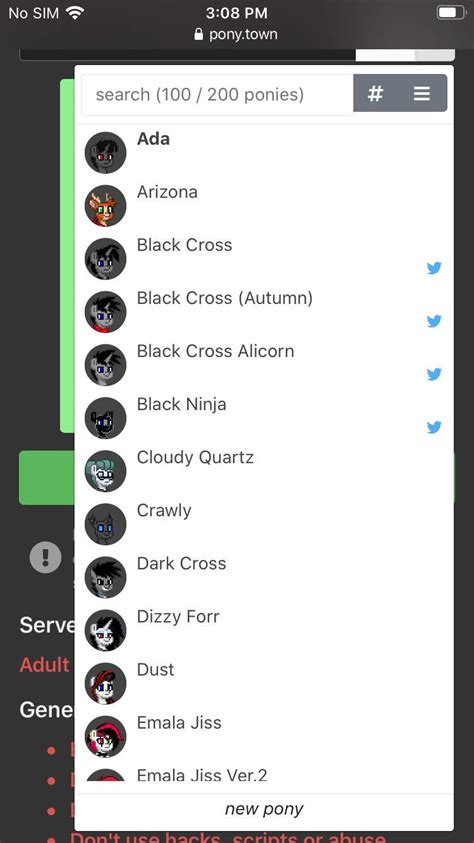Choose the Cloudy Quartz avatar

105,471
